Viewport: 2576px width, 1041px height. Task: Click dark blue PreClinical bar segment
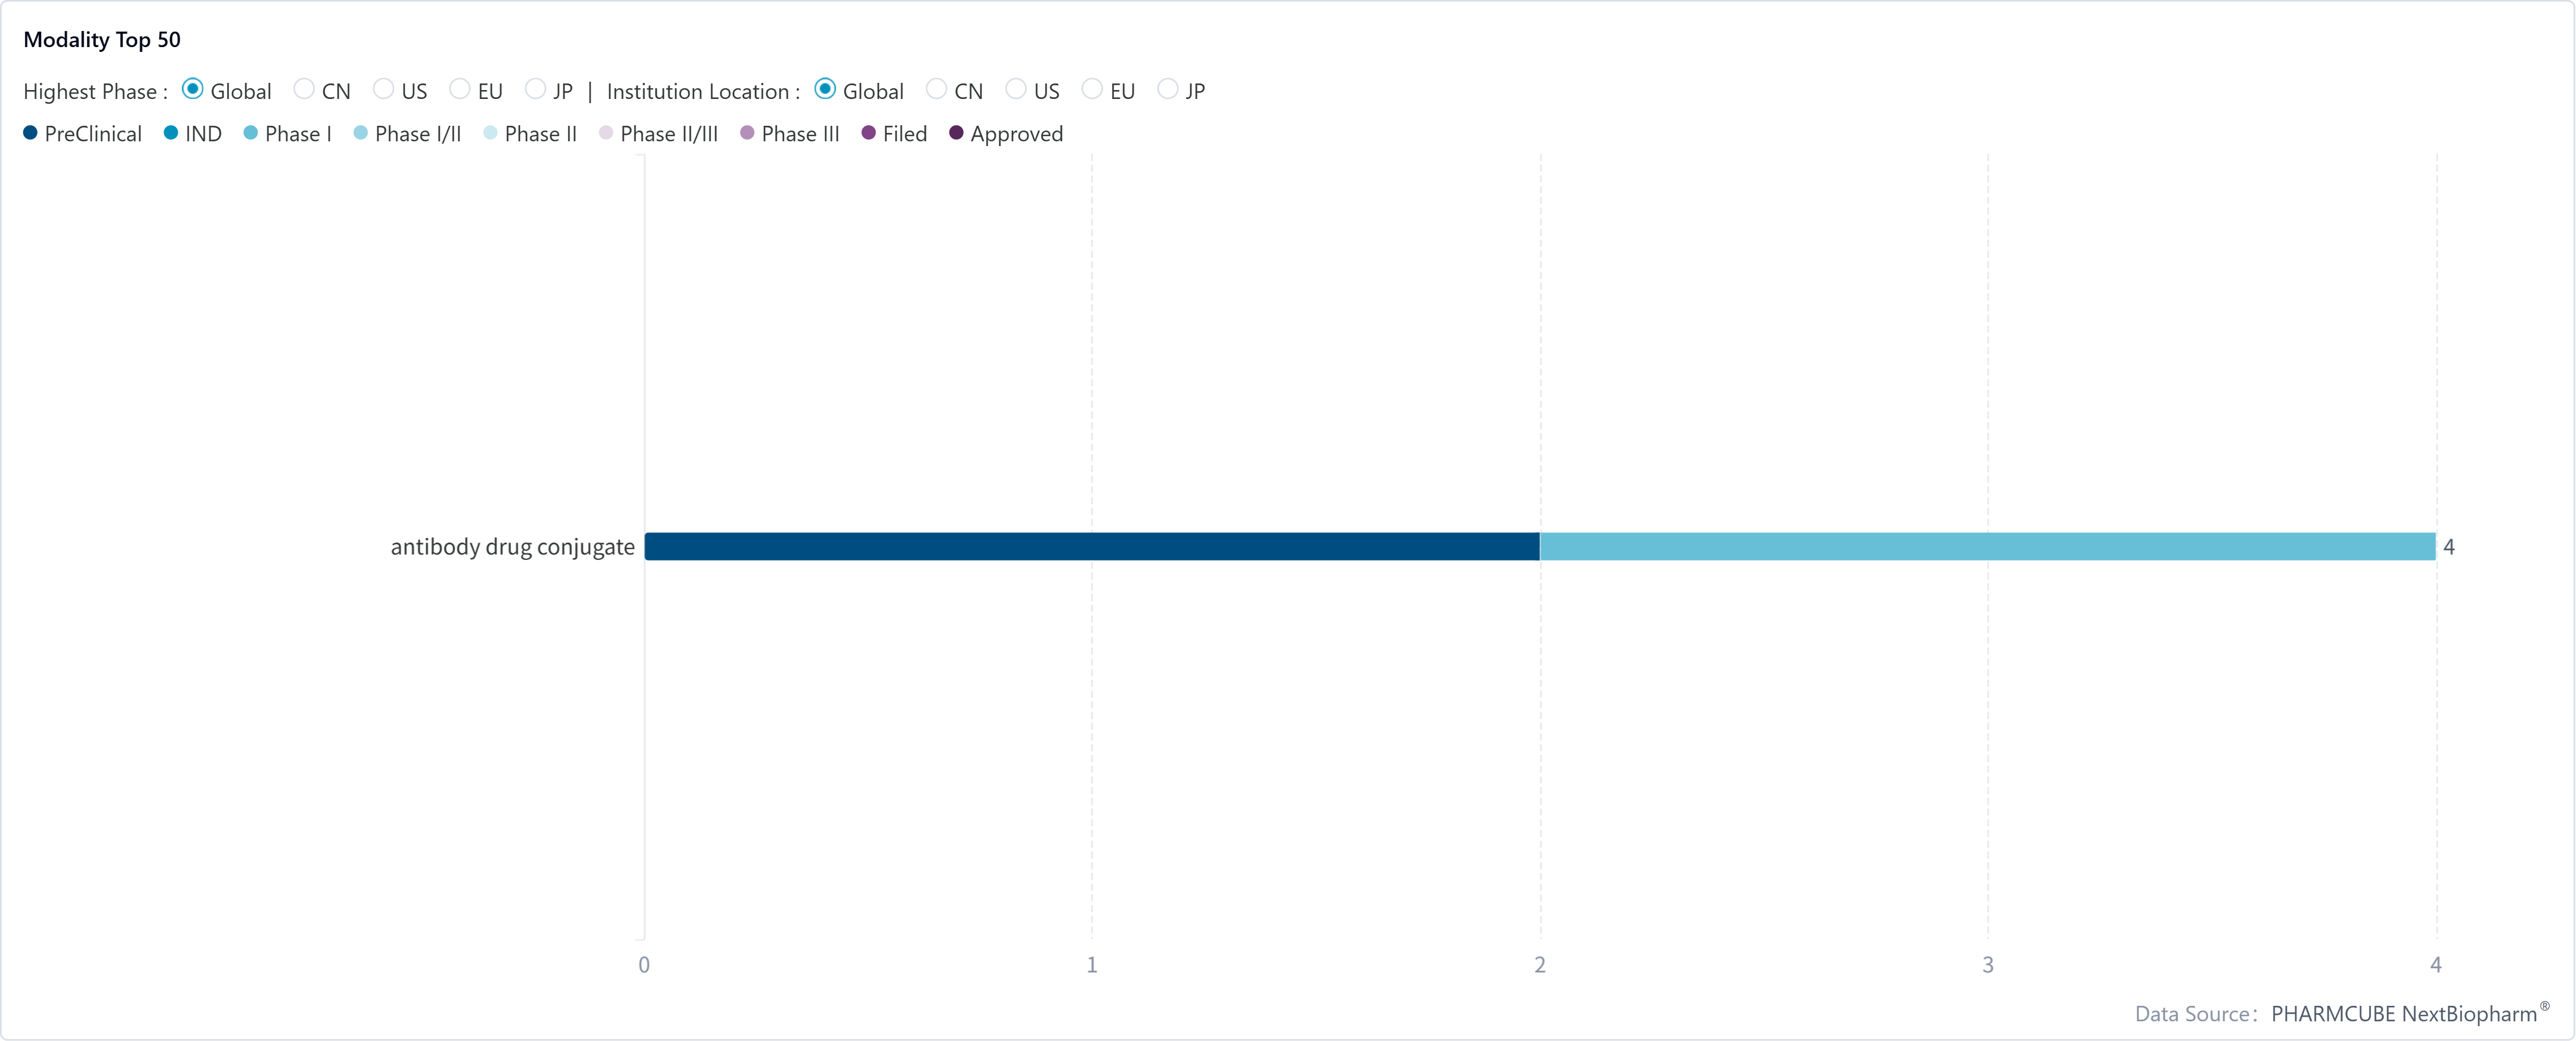point(1092,546)
